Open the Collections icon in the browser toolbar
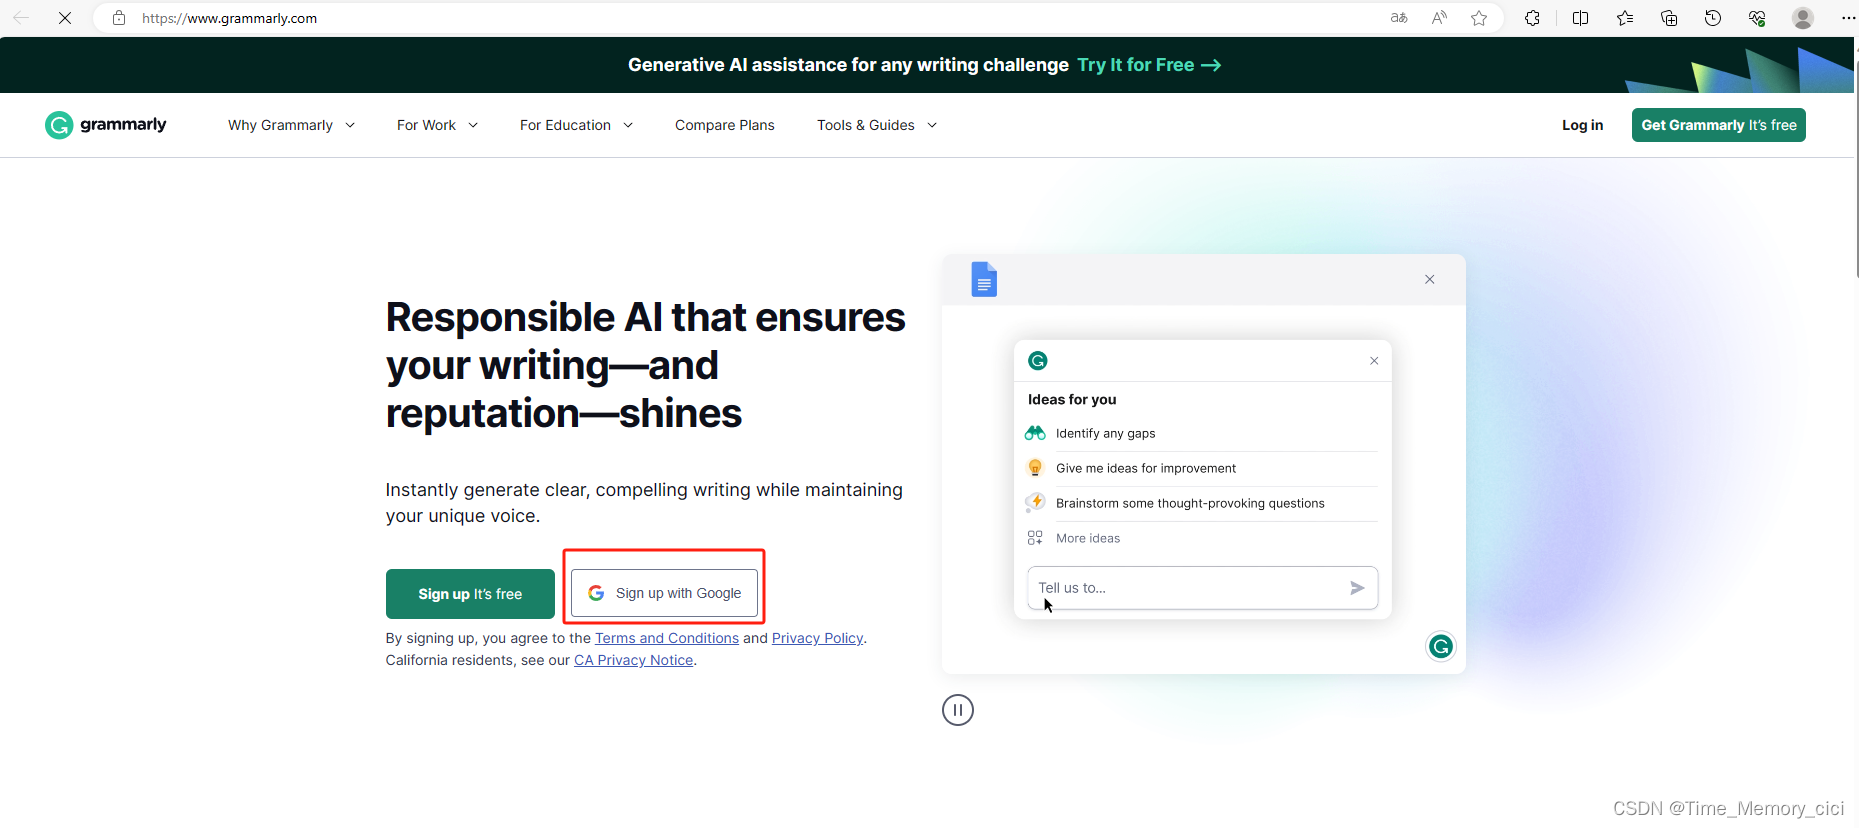The width and height of the screenshot is (1859, 828). [1669, 18]
